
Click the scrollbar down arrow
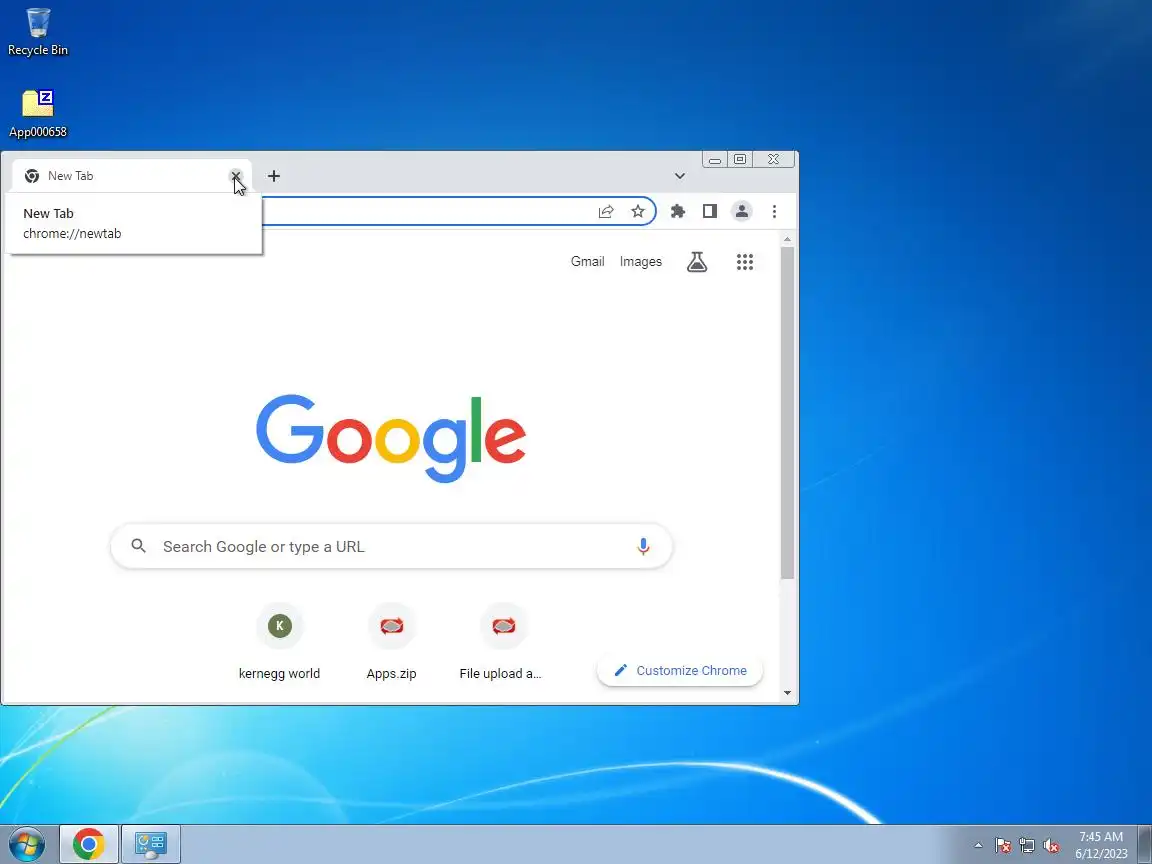[x=788, y=693]
